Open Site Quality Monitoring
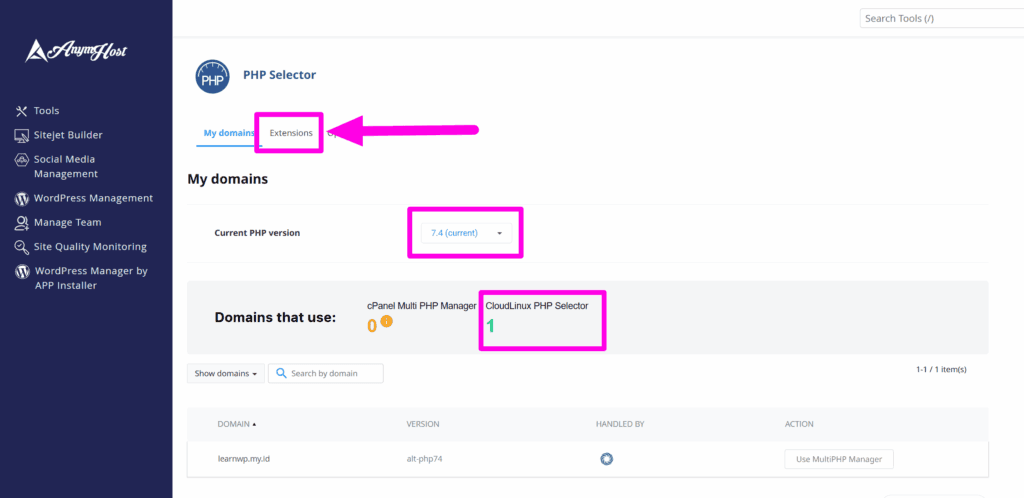The height and width of the screenshot is (498, 1024). pyautogui.click(x=90, y=247)
